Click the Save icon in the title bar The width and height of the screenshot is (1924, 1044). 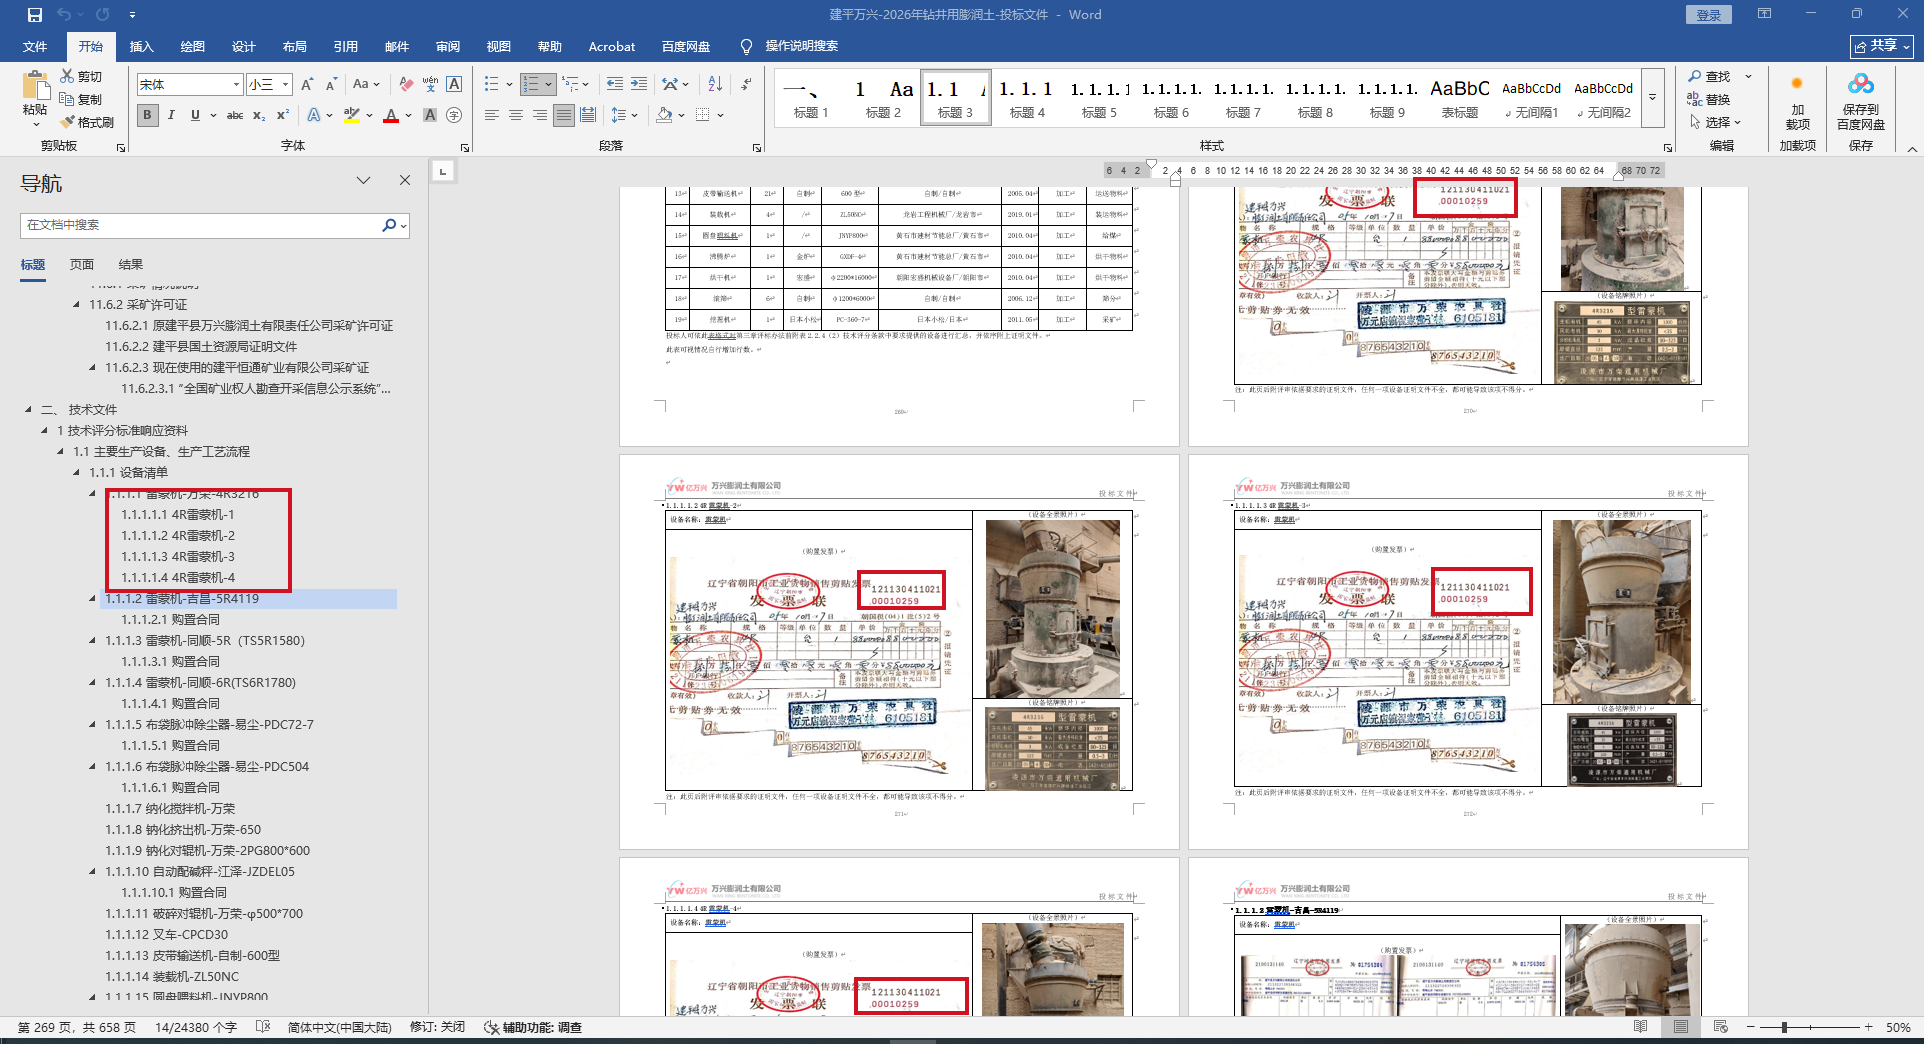[x=35, y=15]
